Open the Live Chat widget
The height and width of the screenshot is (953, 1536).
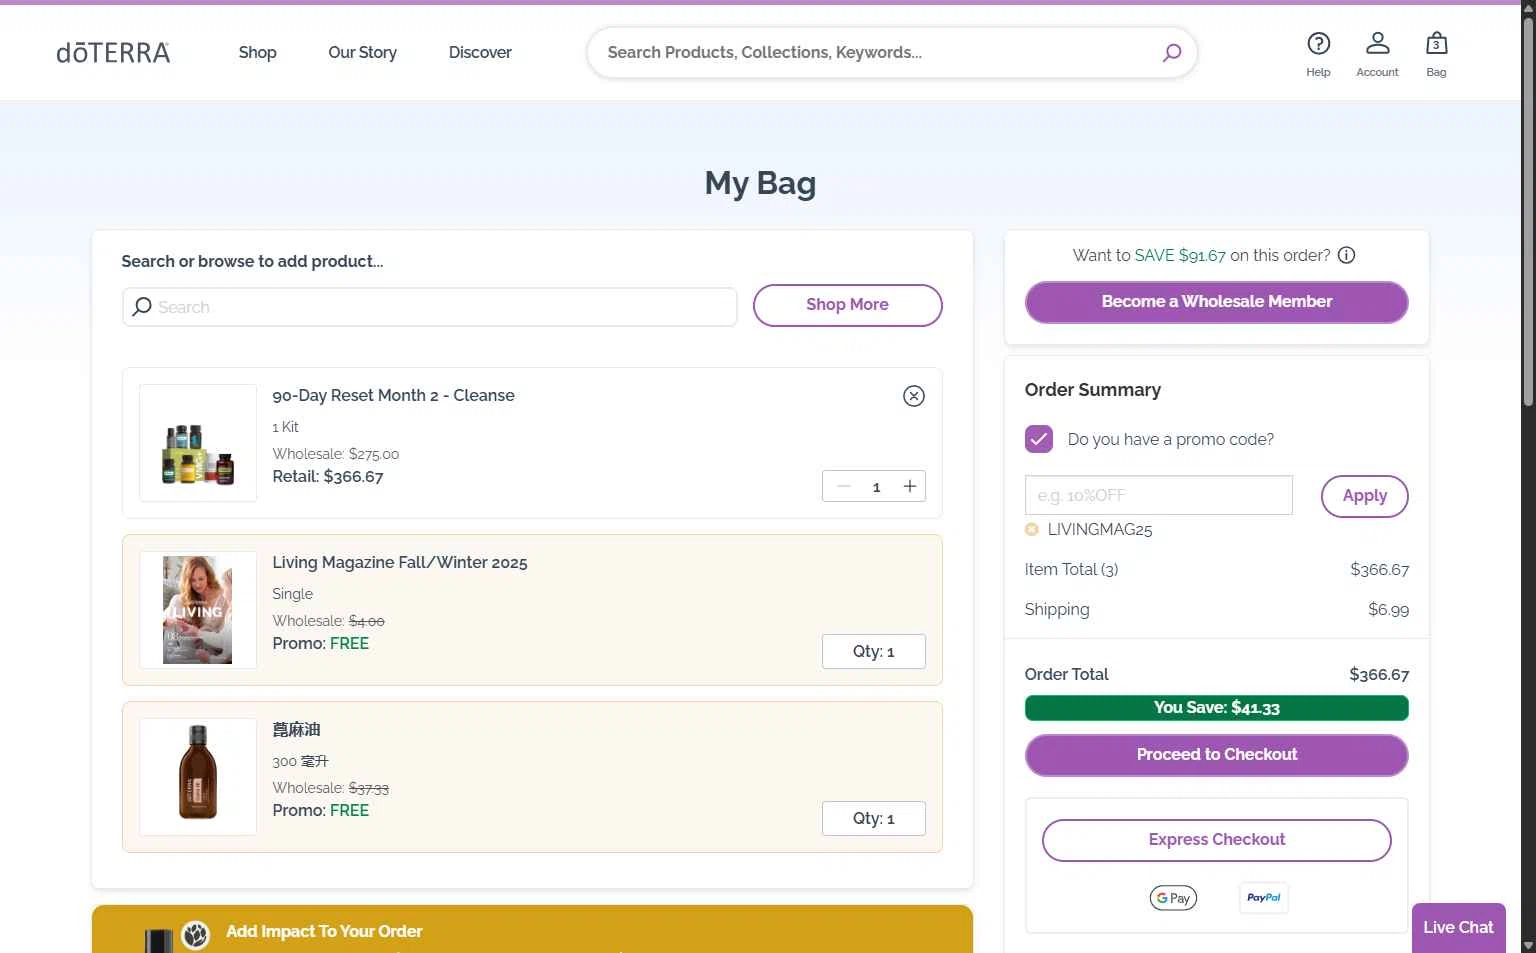tap(1458, 928)
